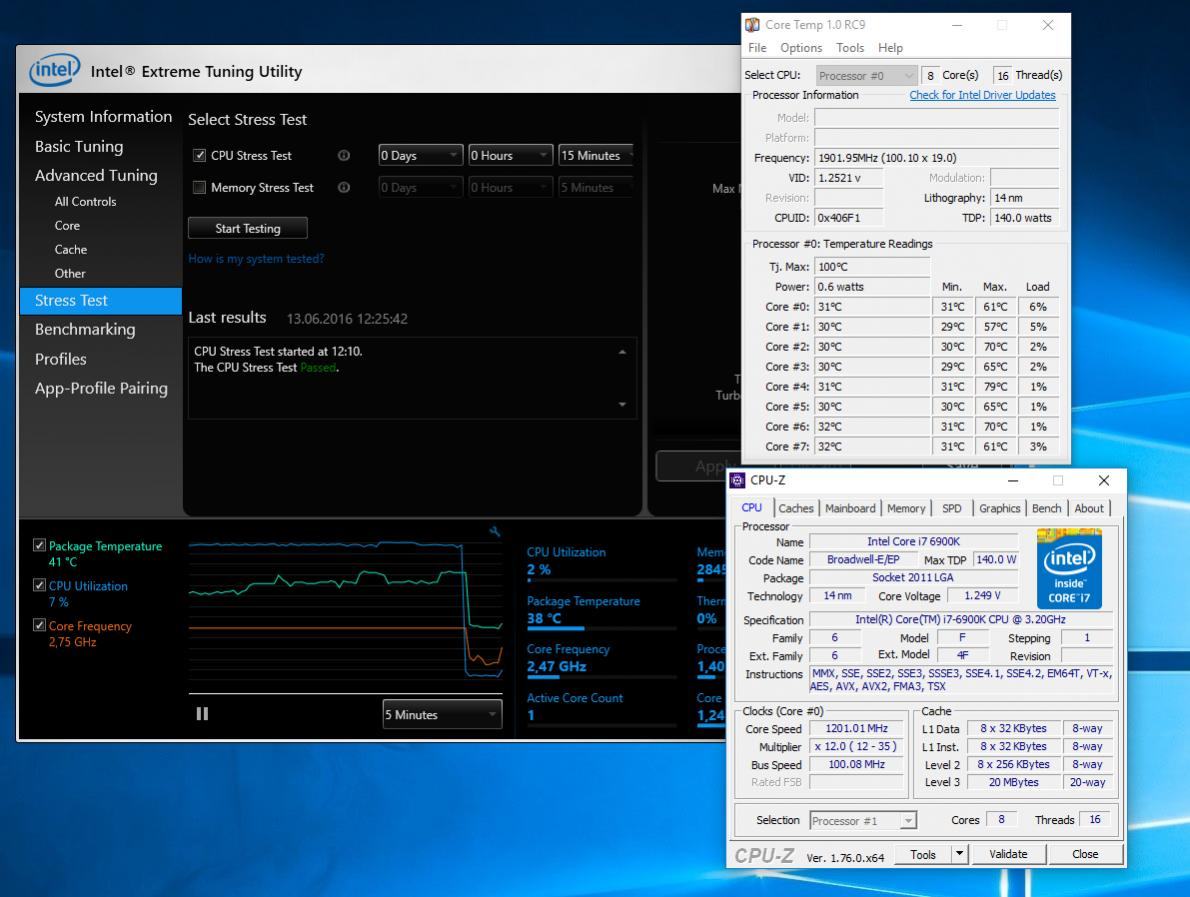Open App-Profile Pairing section
Viewport: 1190px width, 897px height.
pos(101,389)
